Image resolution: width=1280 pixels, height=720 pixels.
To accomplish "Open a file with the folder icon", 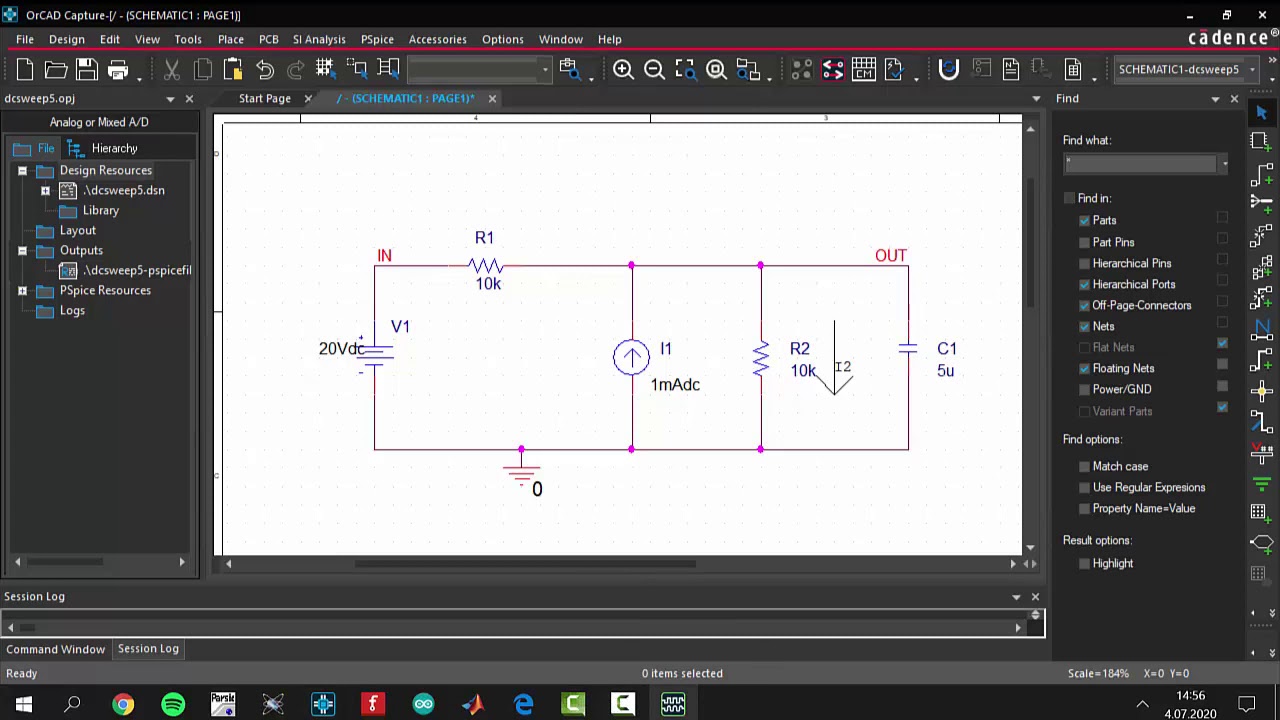I will tap(56, 69).
